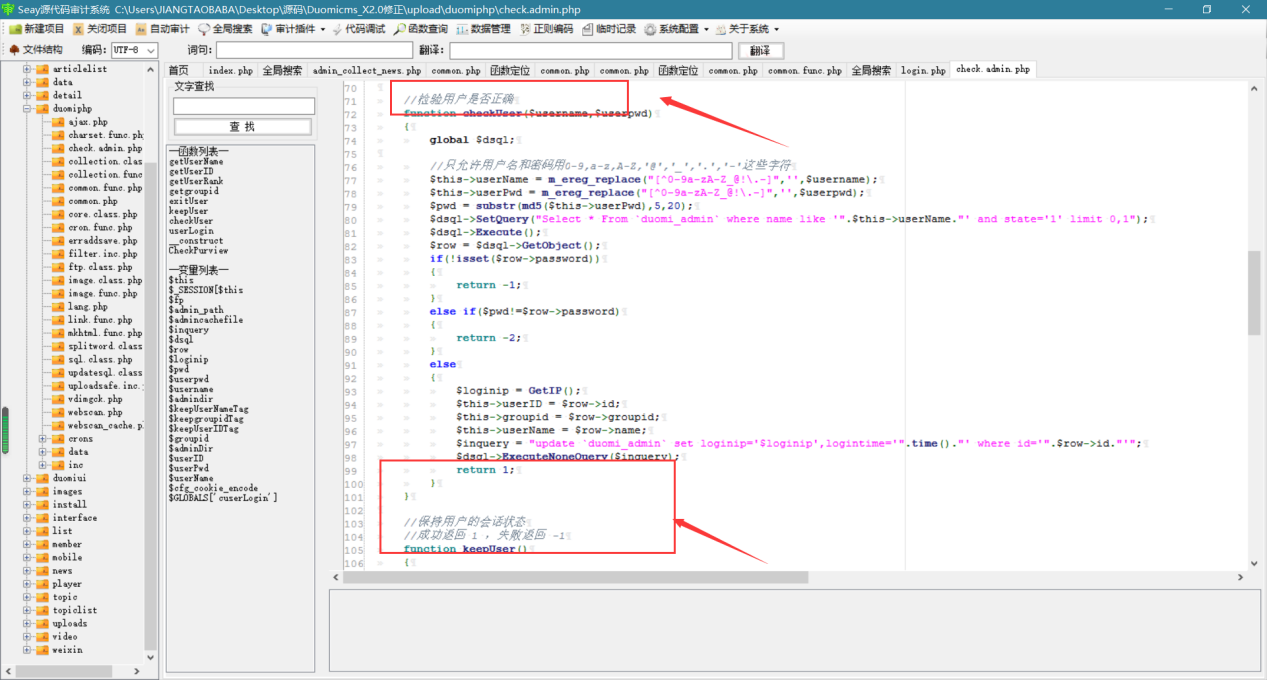Start 自动审计 from the toolbar
Screen dimensions: 1267x680
click(x=162, y=29)
